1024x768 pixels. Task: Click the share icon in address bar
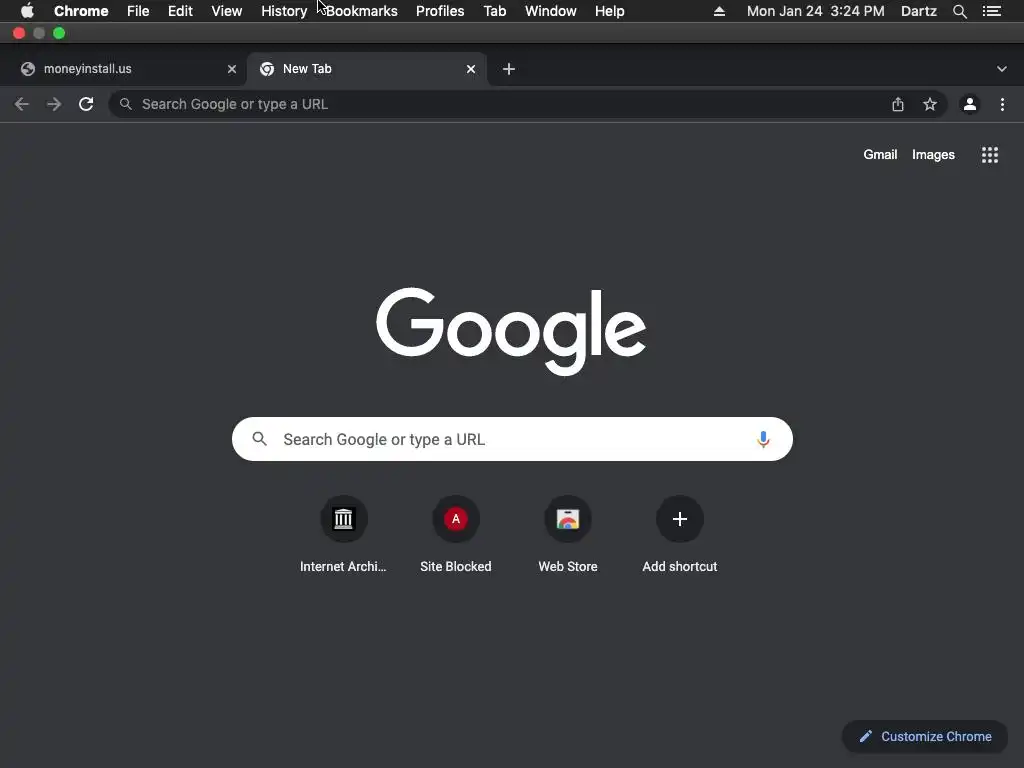898,104
